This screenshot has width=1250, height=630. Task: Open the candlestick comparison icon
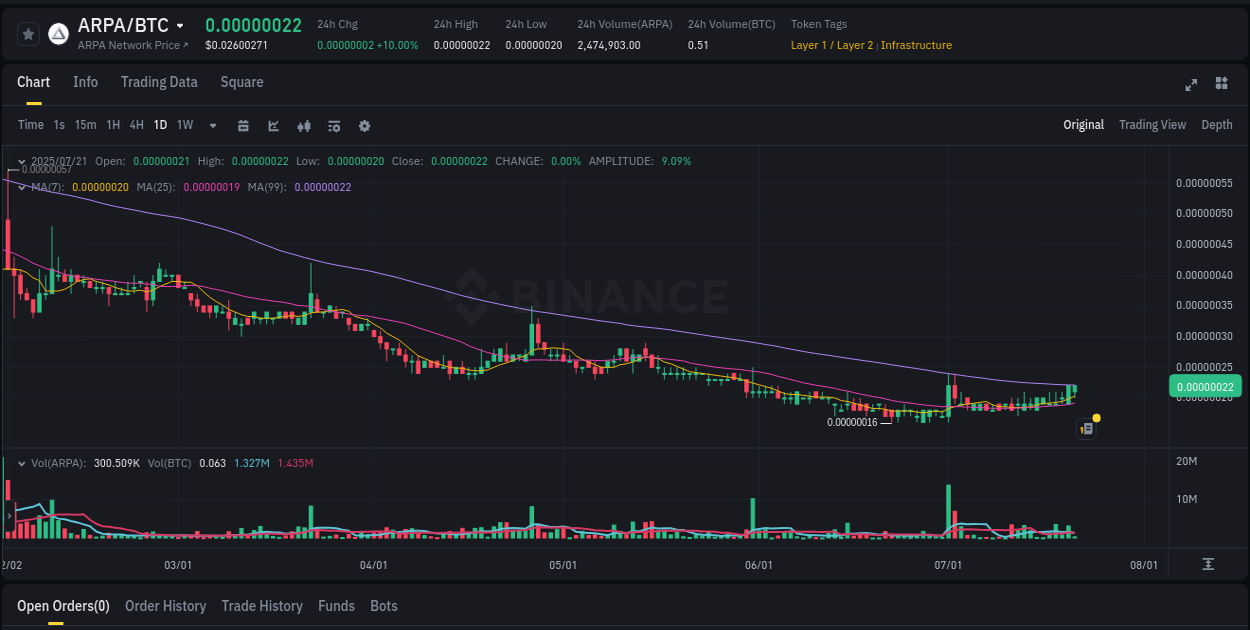pyautogui.click(x=303, y=125)
